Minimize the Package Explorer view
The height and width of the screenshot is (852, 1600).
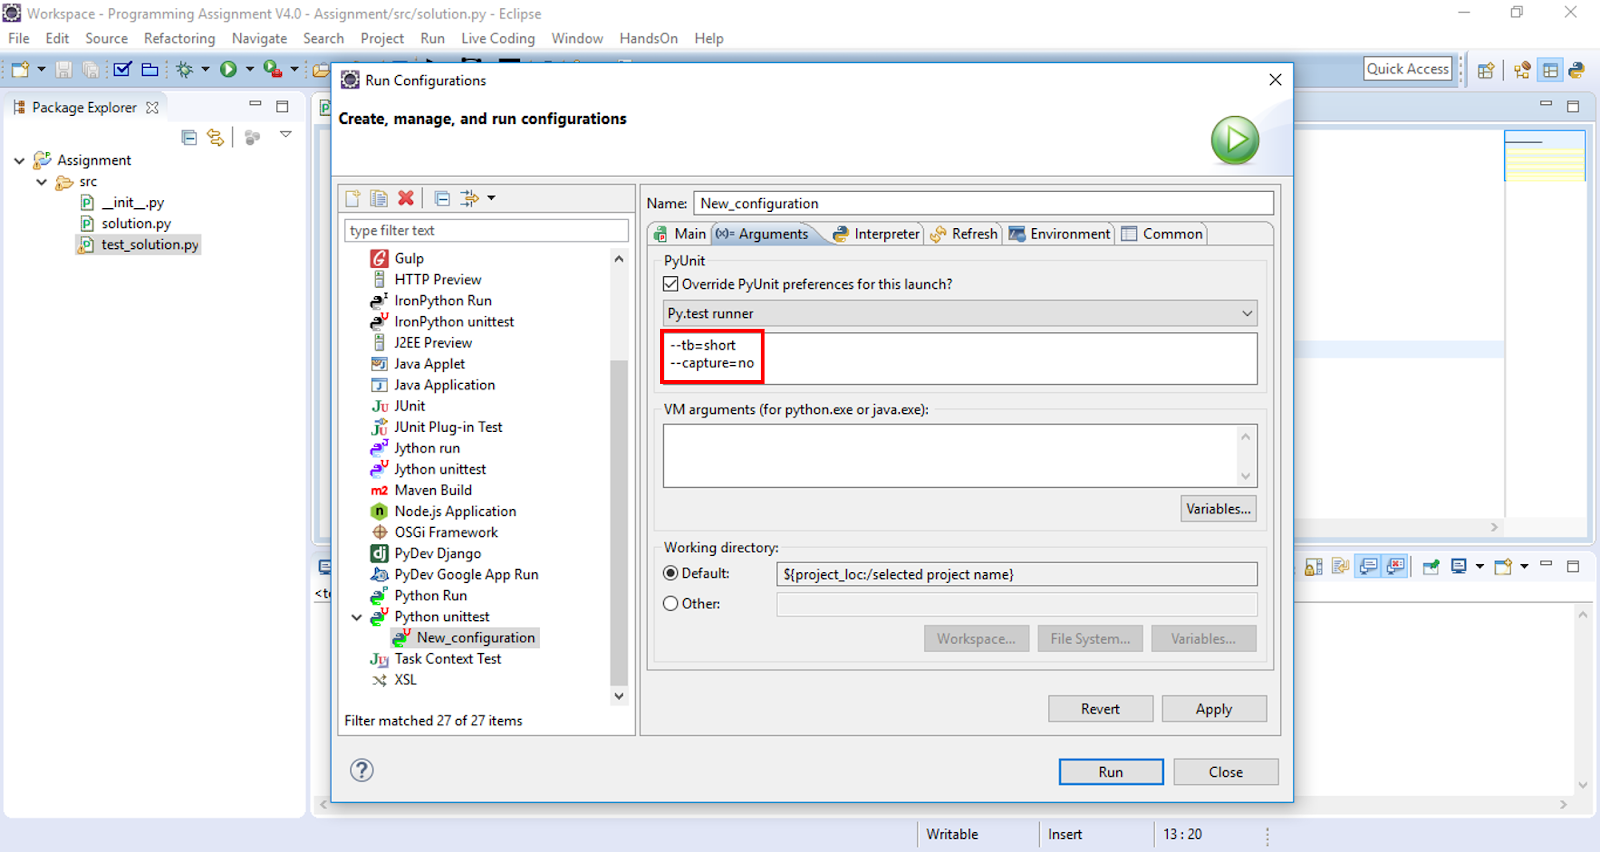[255, 105]
